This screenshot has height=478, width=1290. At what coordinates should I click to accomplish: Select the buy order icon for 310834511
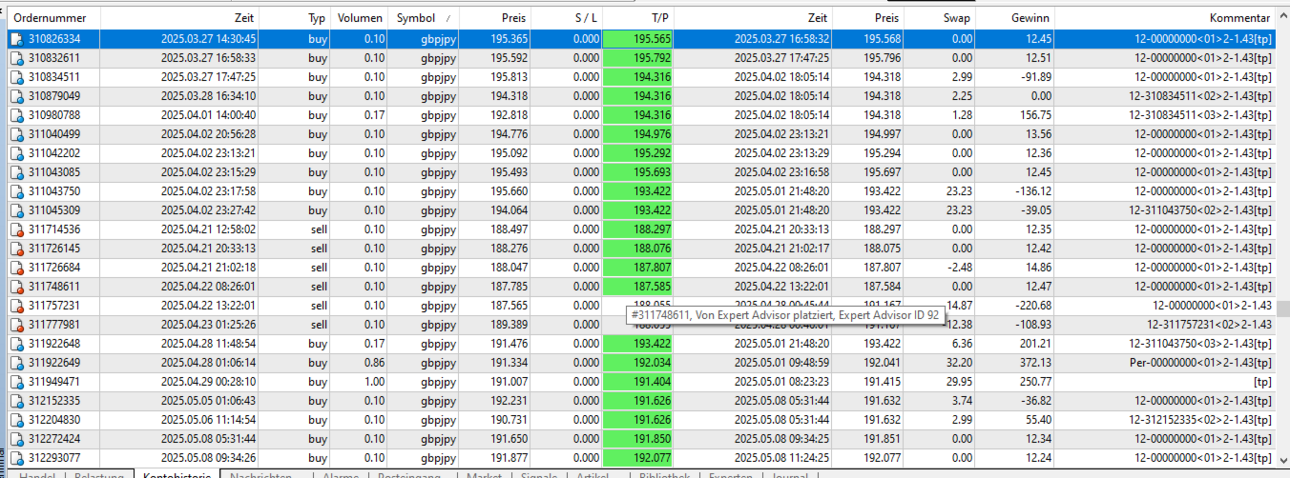pos(17,77)
